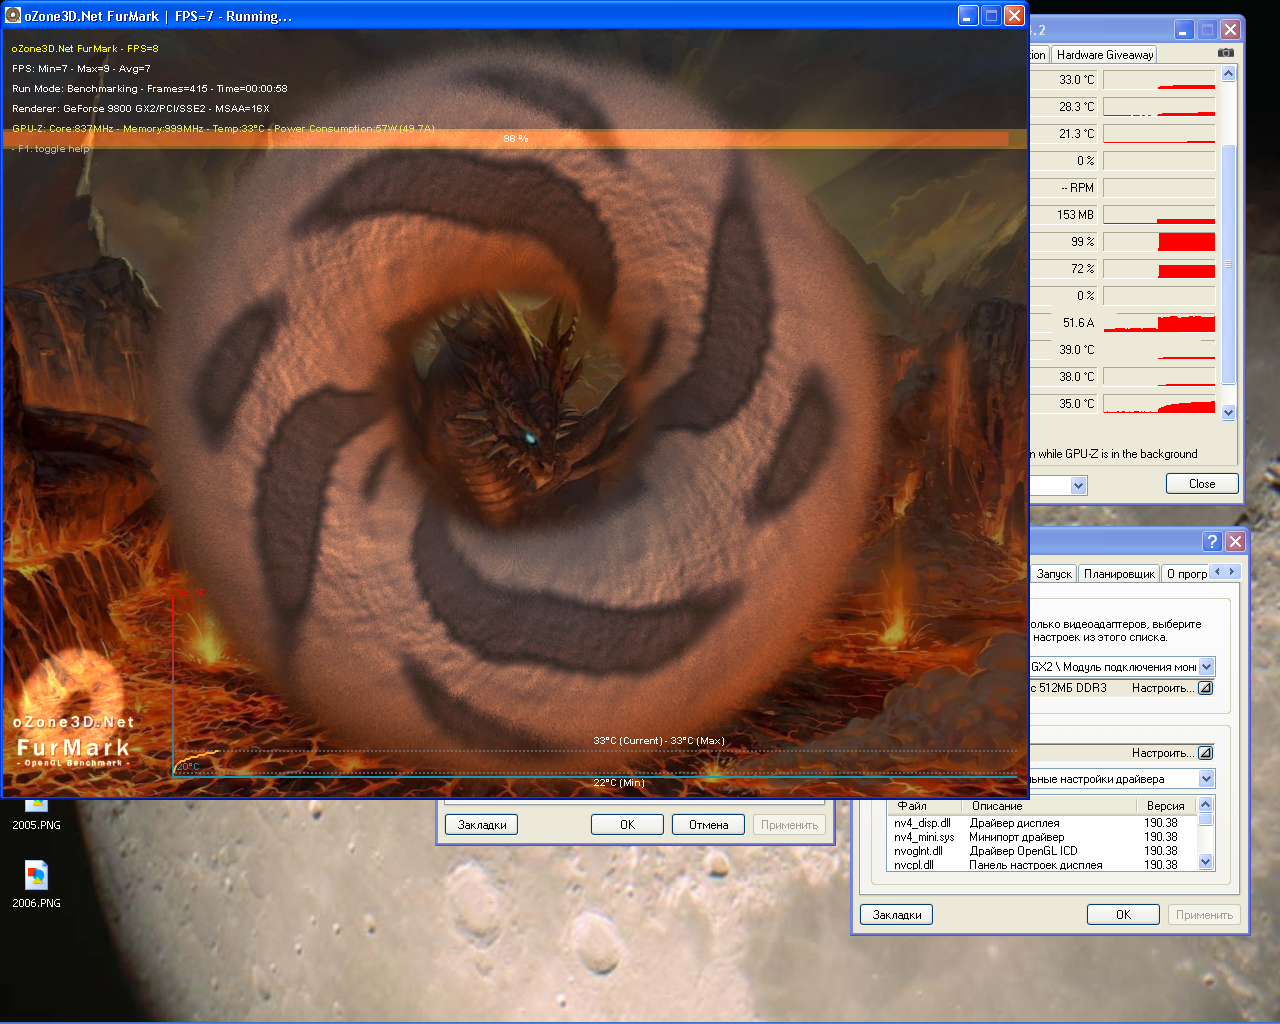Open the driver settings (настройки драйвера) dropdown
The image size is (1280, 1024).
tap(1206, 779)
